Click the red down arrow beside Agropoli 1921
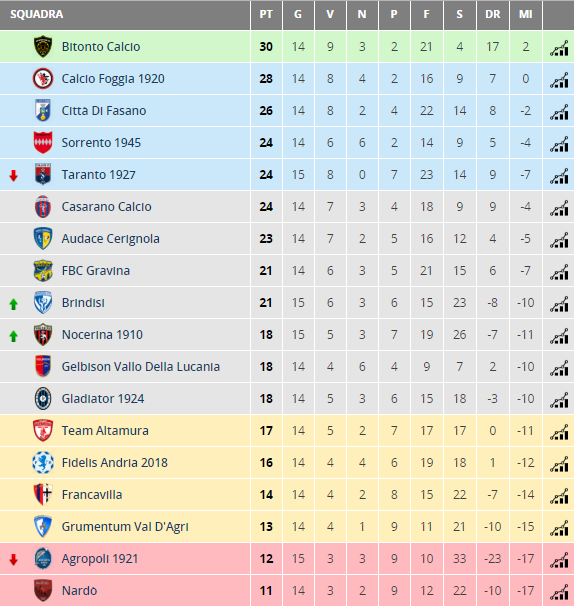Image resolution: width=574 pixels, height=608 pixels. (x=14, y=560)
